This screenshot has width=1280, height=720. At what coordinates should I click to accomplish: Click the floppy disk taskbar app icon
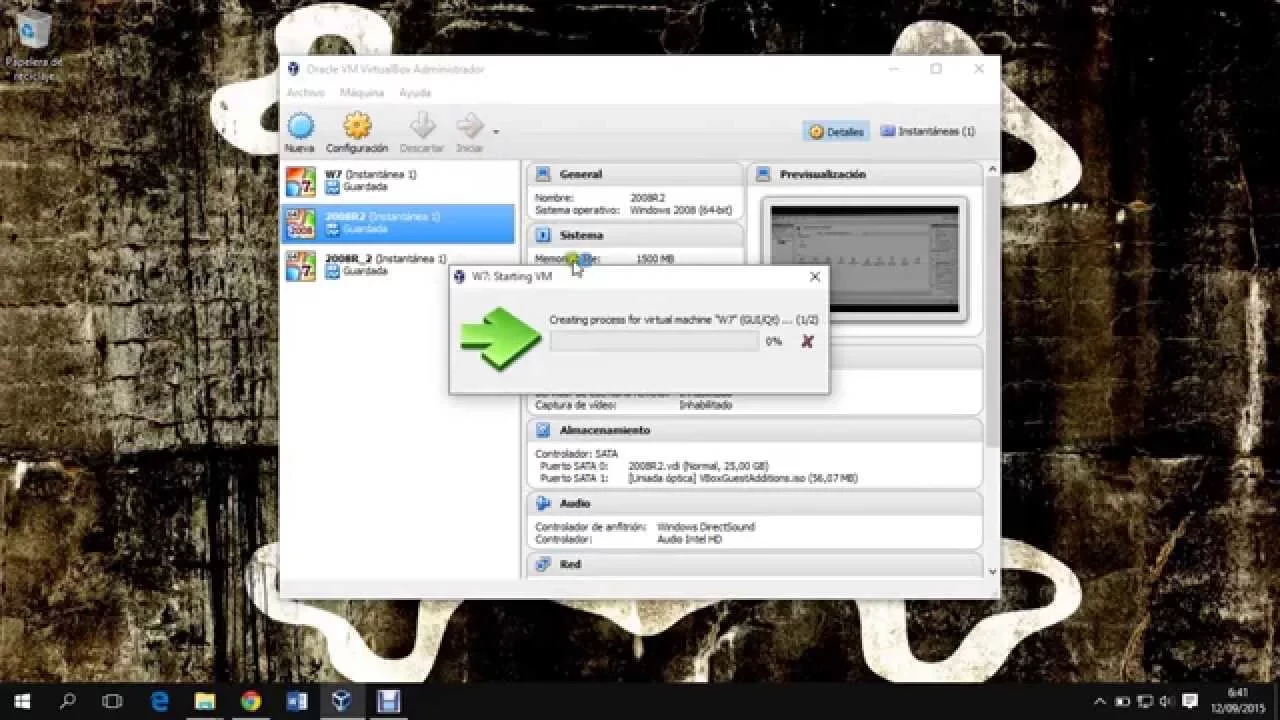click(388, 701)
